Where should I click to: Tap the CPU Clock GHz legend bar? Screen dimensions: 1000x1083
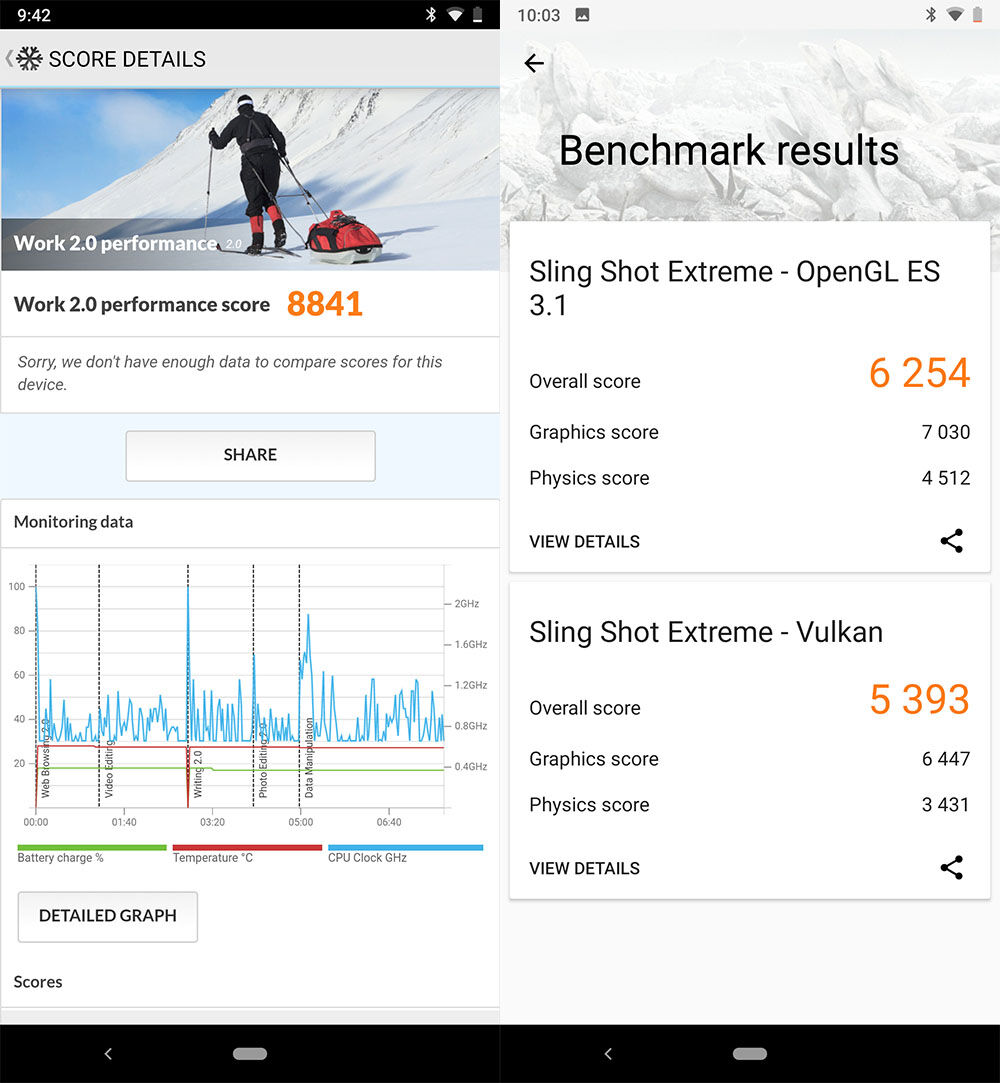point(405,848)
